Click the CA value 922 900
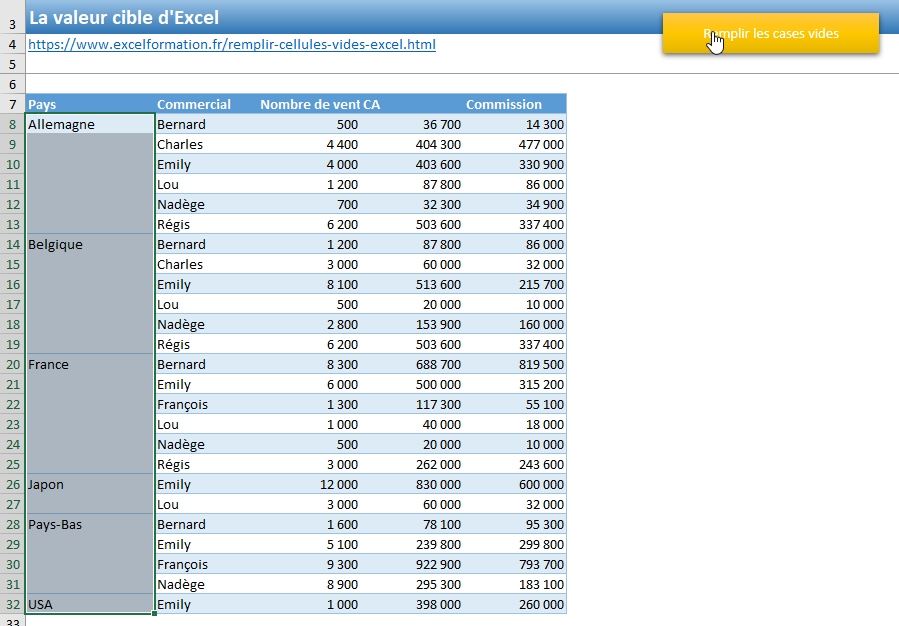Image resolution: width=899 pixels, height=626 pixels. (x=412, y=564)
